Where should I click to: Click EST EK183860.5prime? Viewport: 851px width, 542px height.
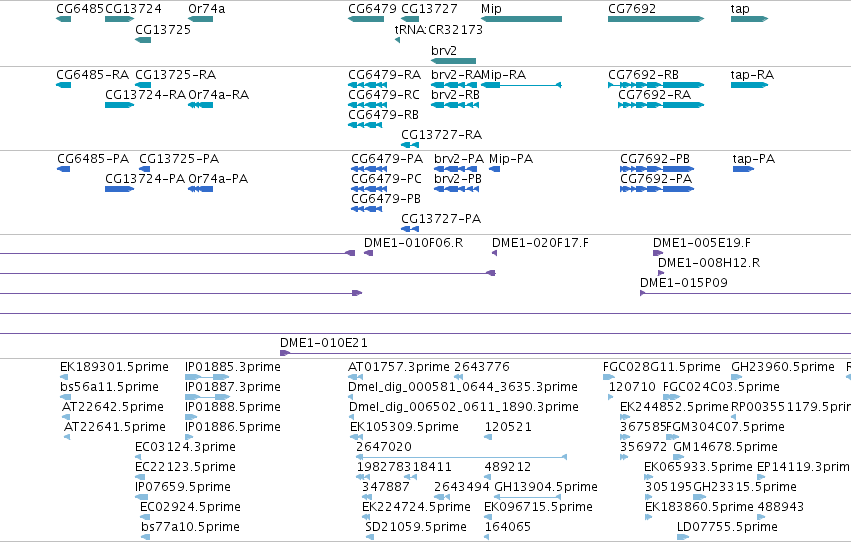click(x=648, y=517)
